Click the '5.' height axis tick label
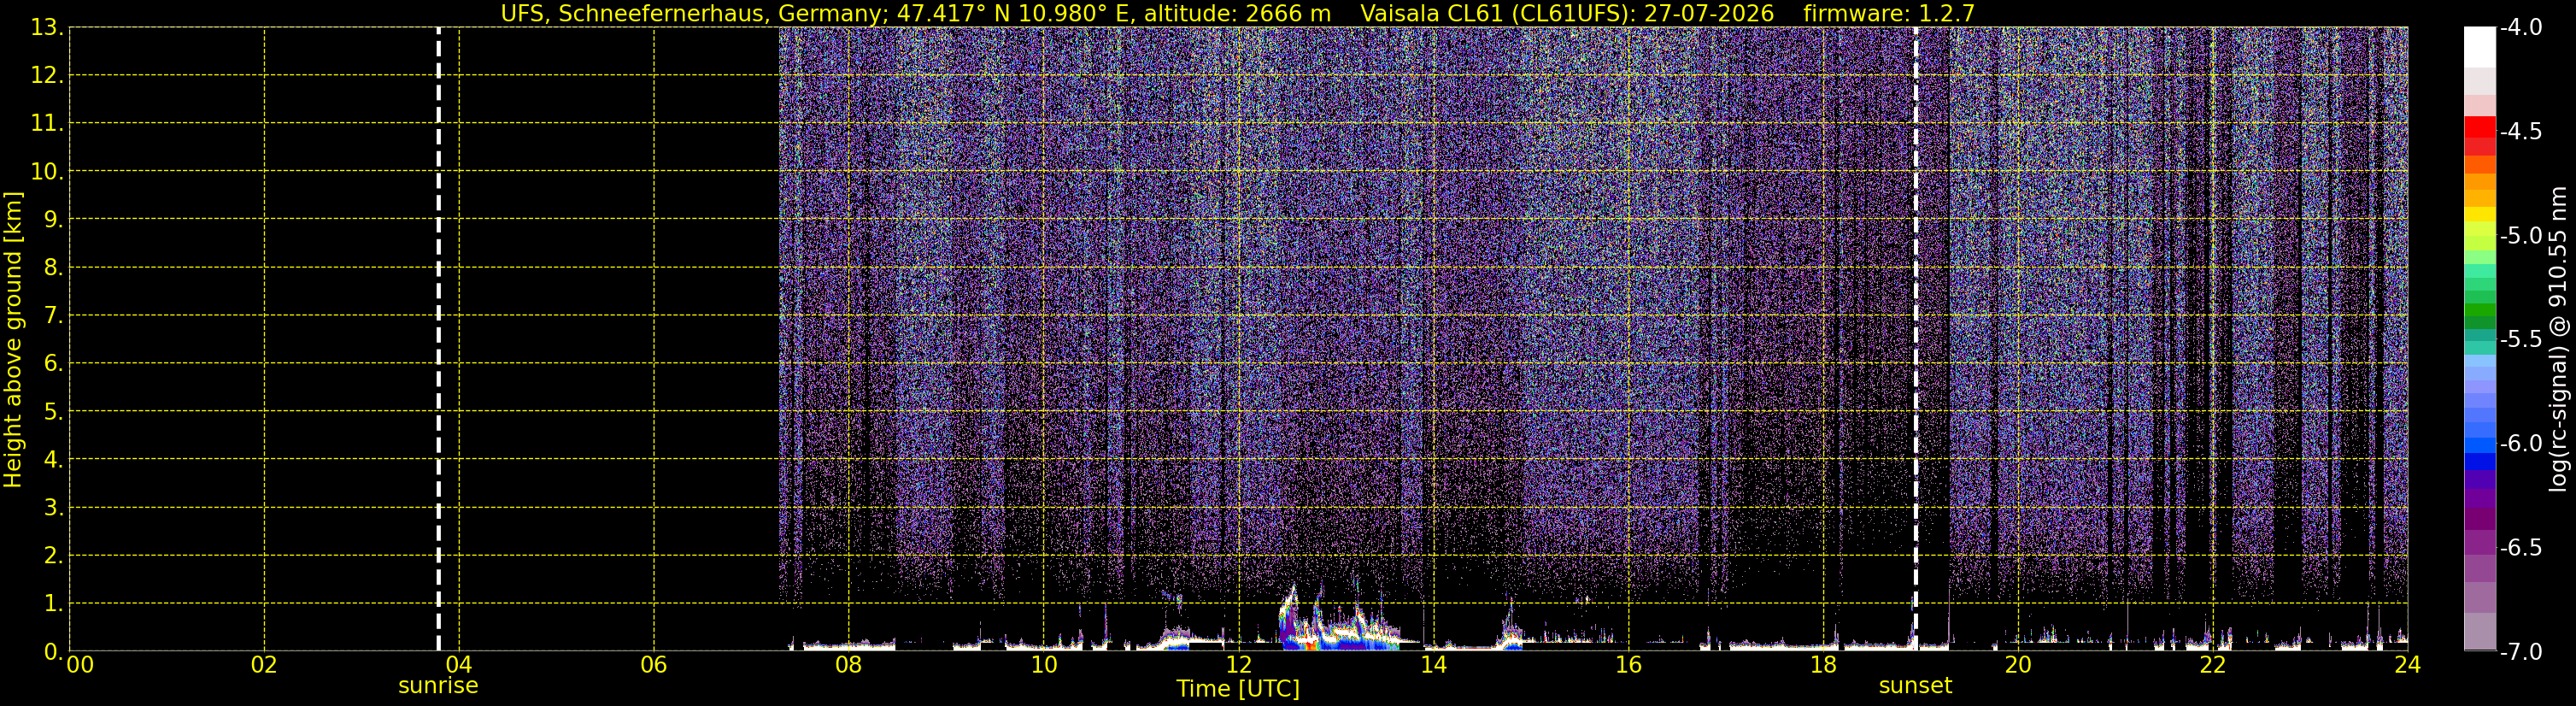The image size is (2576, 706). coord(53,412)
